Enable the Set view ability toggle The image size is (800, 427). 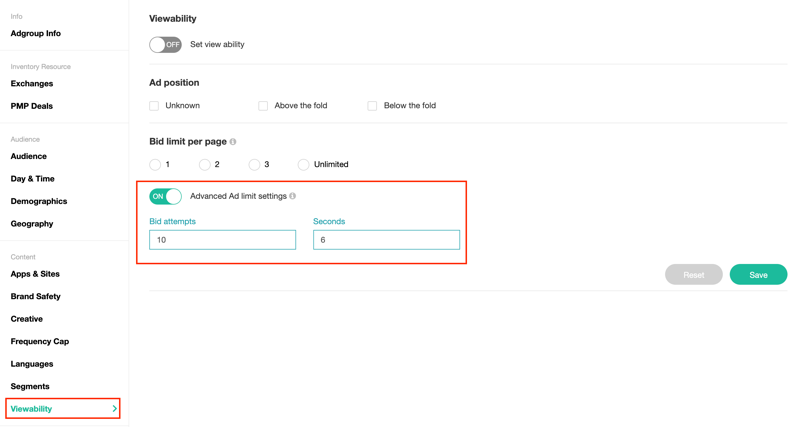pos(165,45)
